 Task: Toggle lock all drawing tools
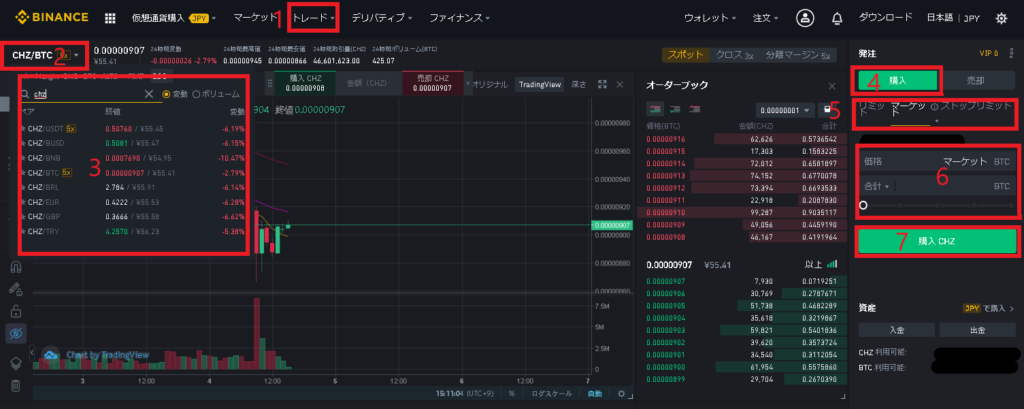pos(16,311)
